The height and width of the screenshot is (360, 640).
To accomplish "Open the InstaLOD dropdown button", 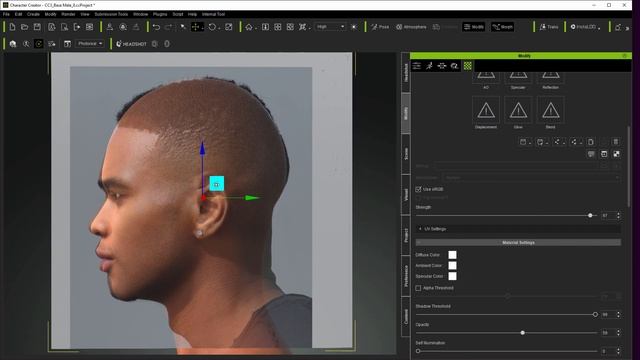I will pyautogui.click(x=585, y=27).
